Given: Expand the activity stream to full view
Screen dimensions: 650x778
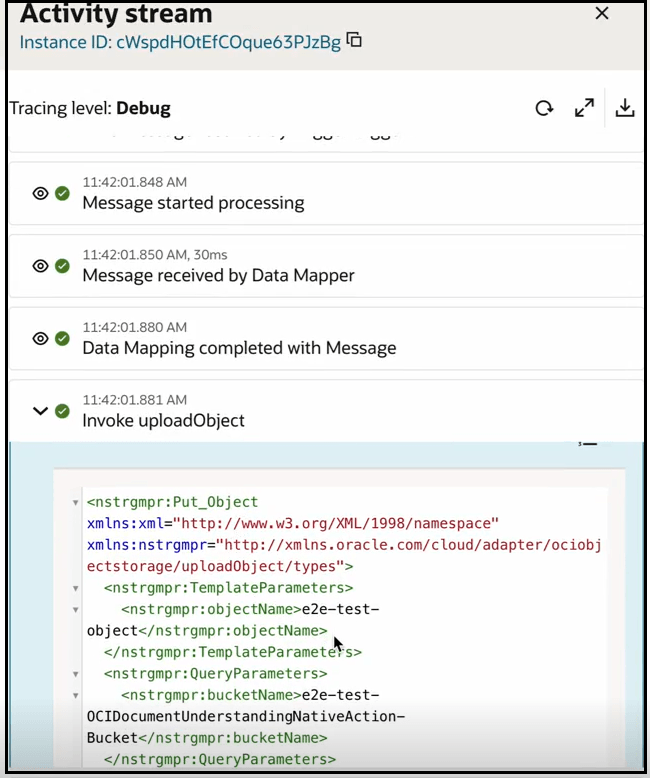Looking at the screenshot, I should 585,108.
